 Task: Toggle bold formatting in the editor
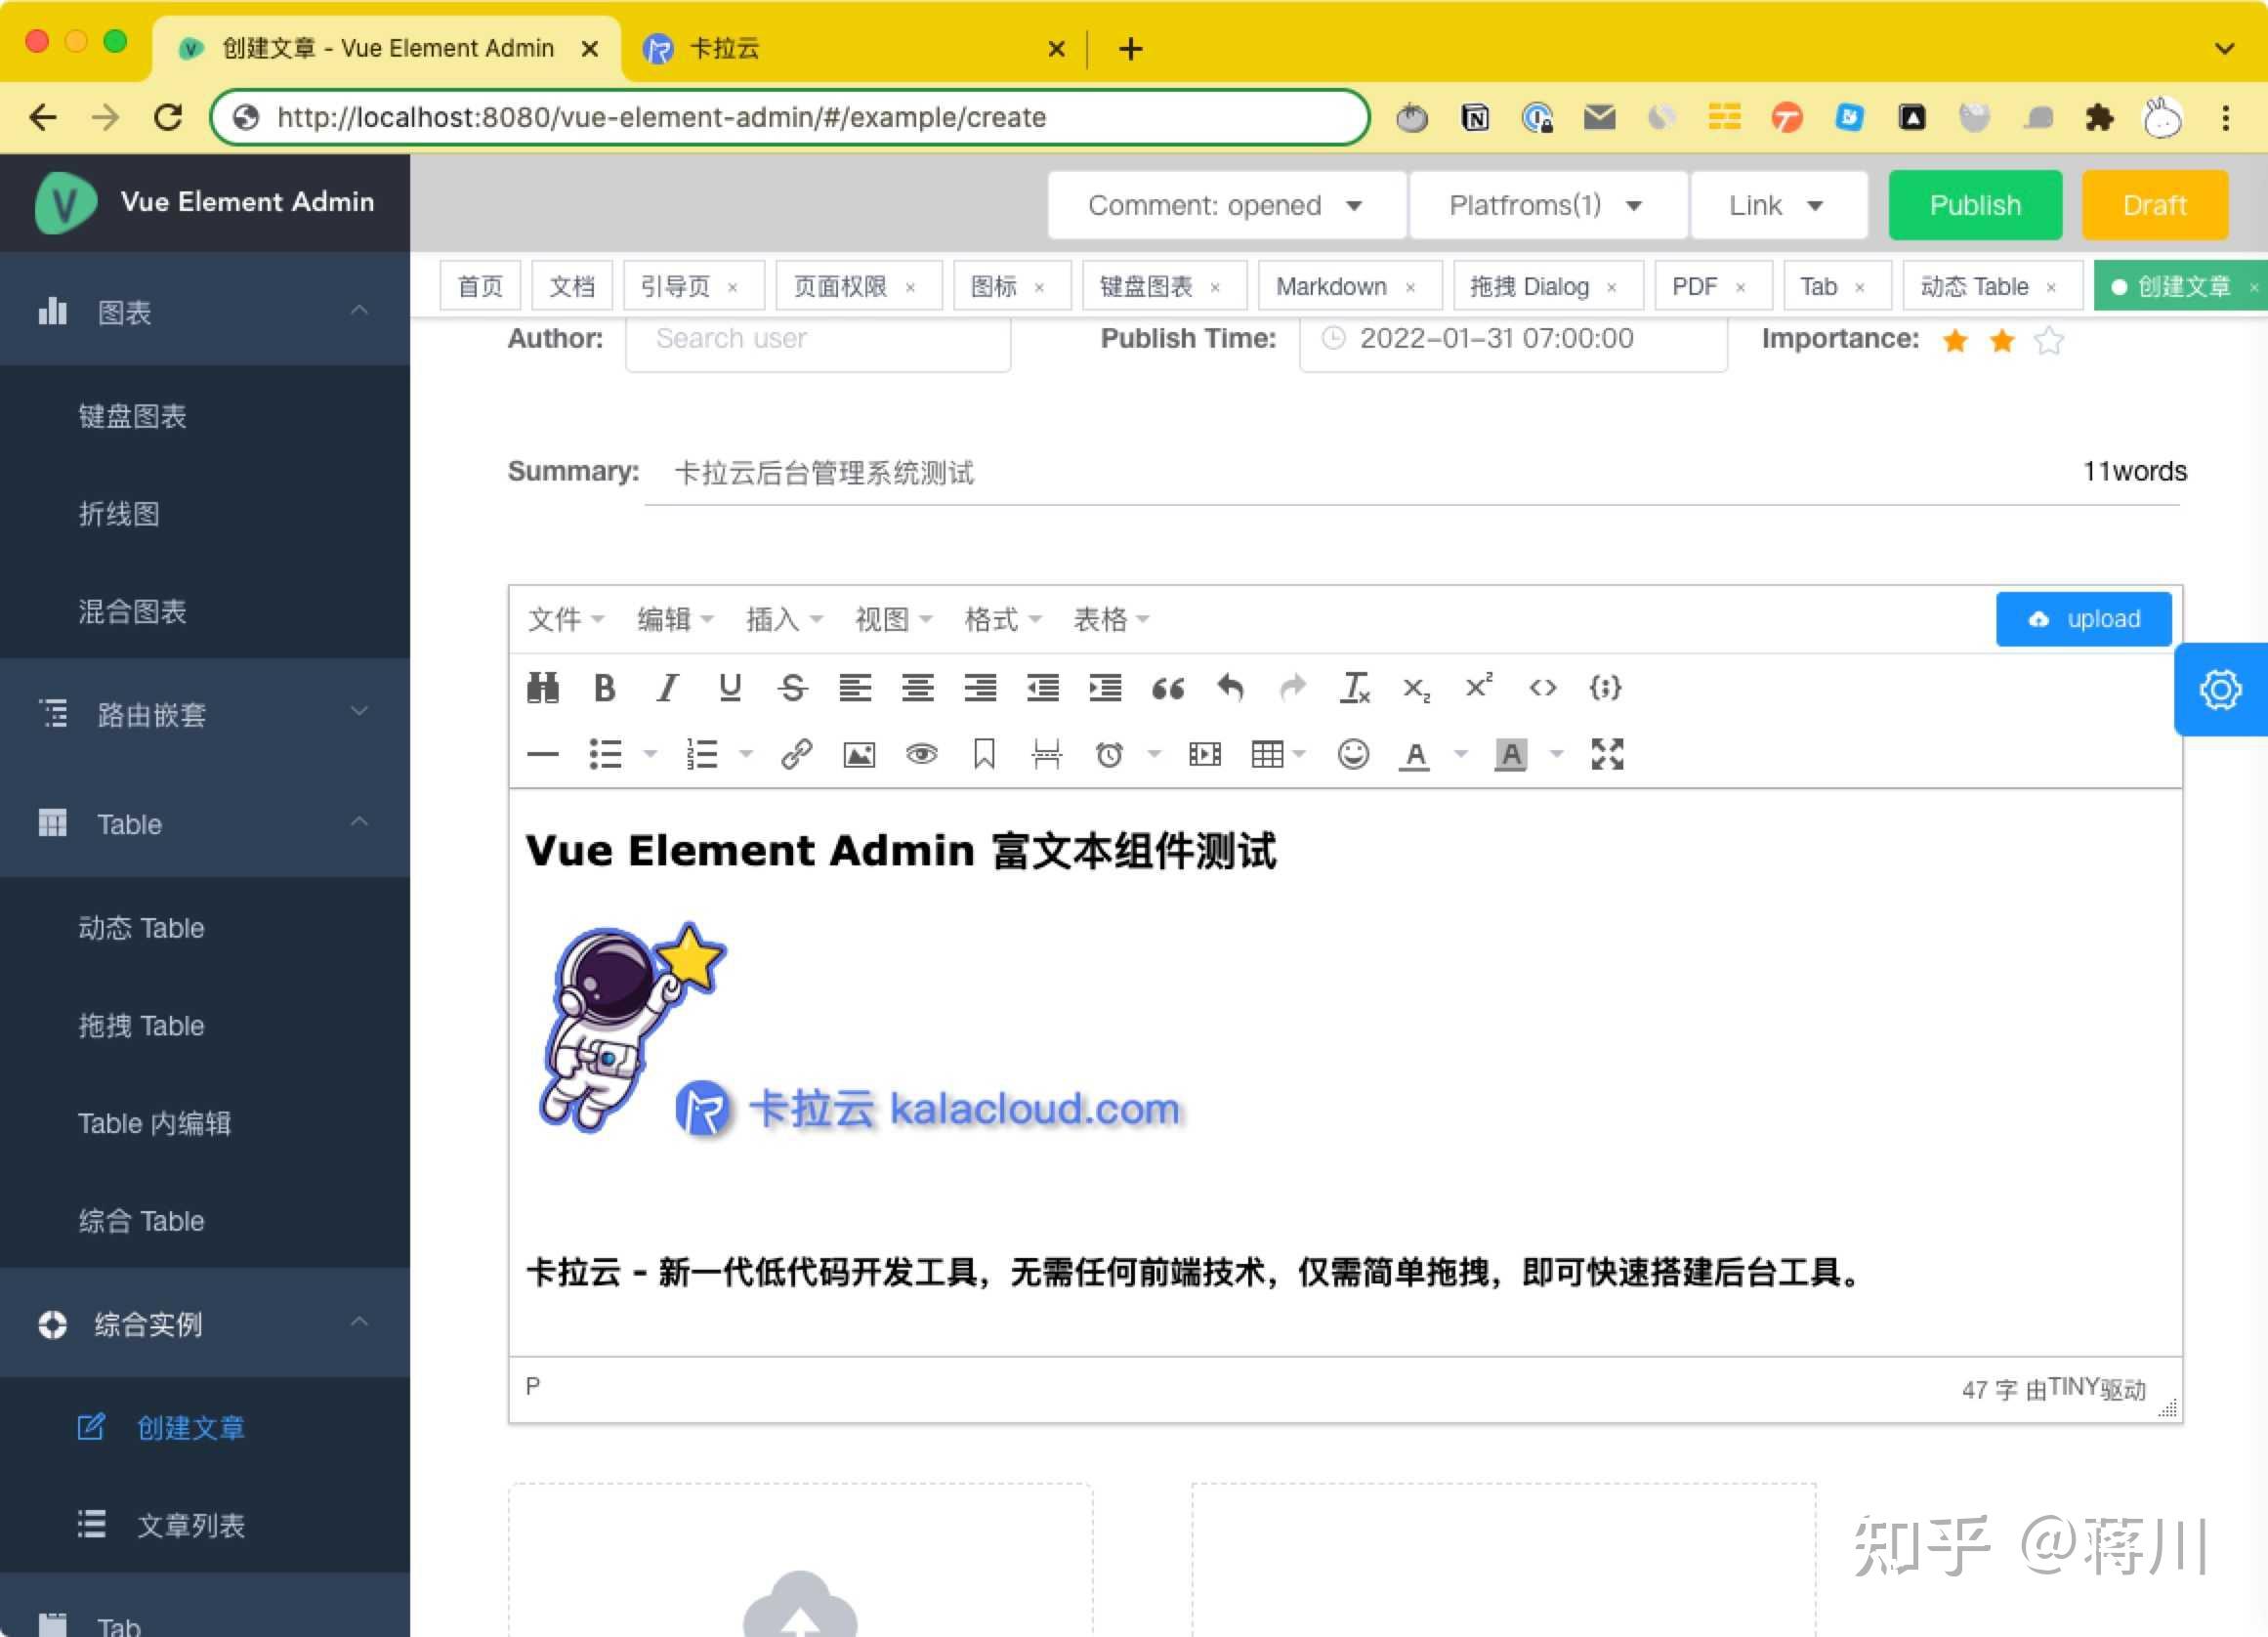click(x=604, y=688)
